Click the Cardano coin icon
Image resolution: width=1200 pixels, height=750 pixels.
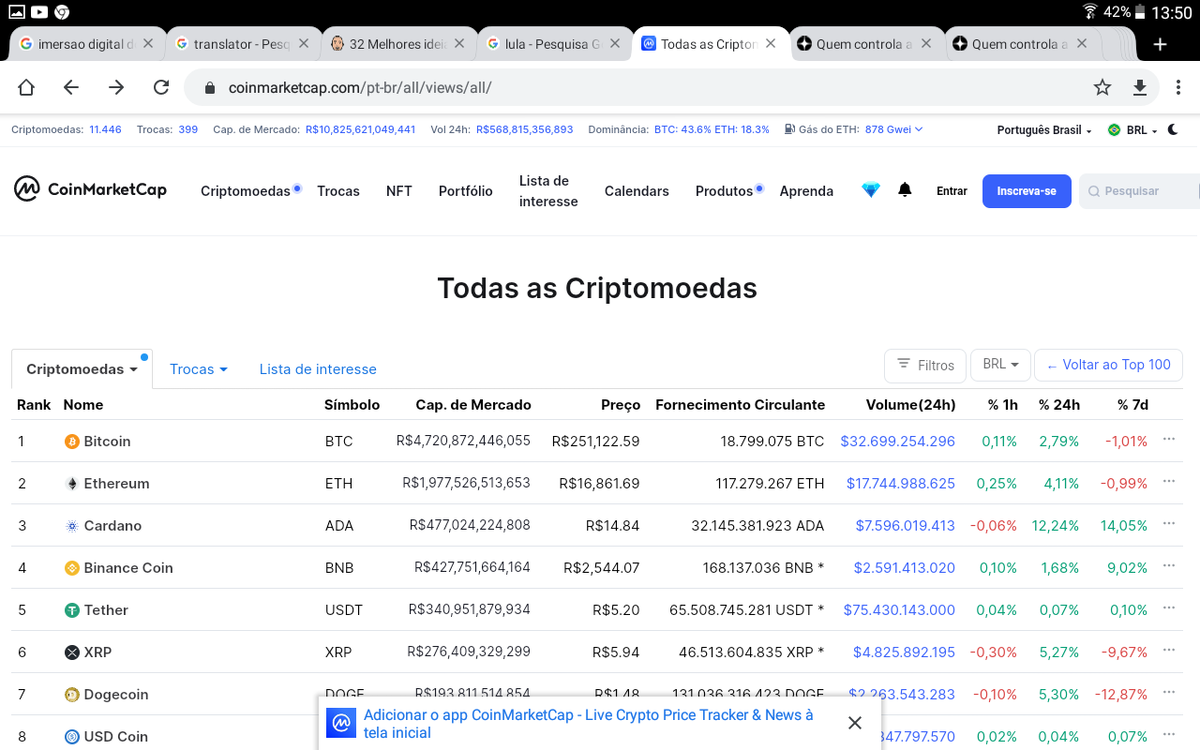pos(72,525)
